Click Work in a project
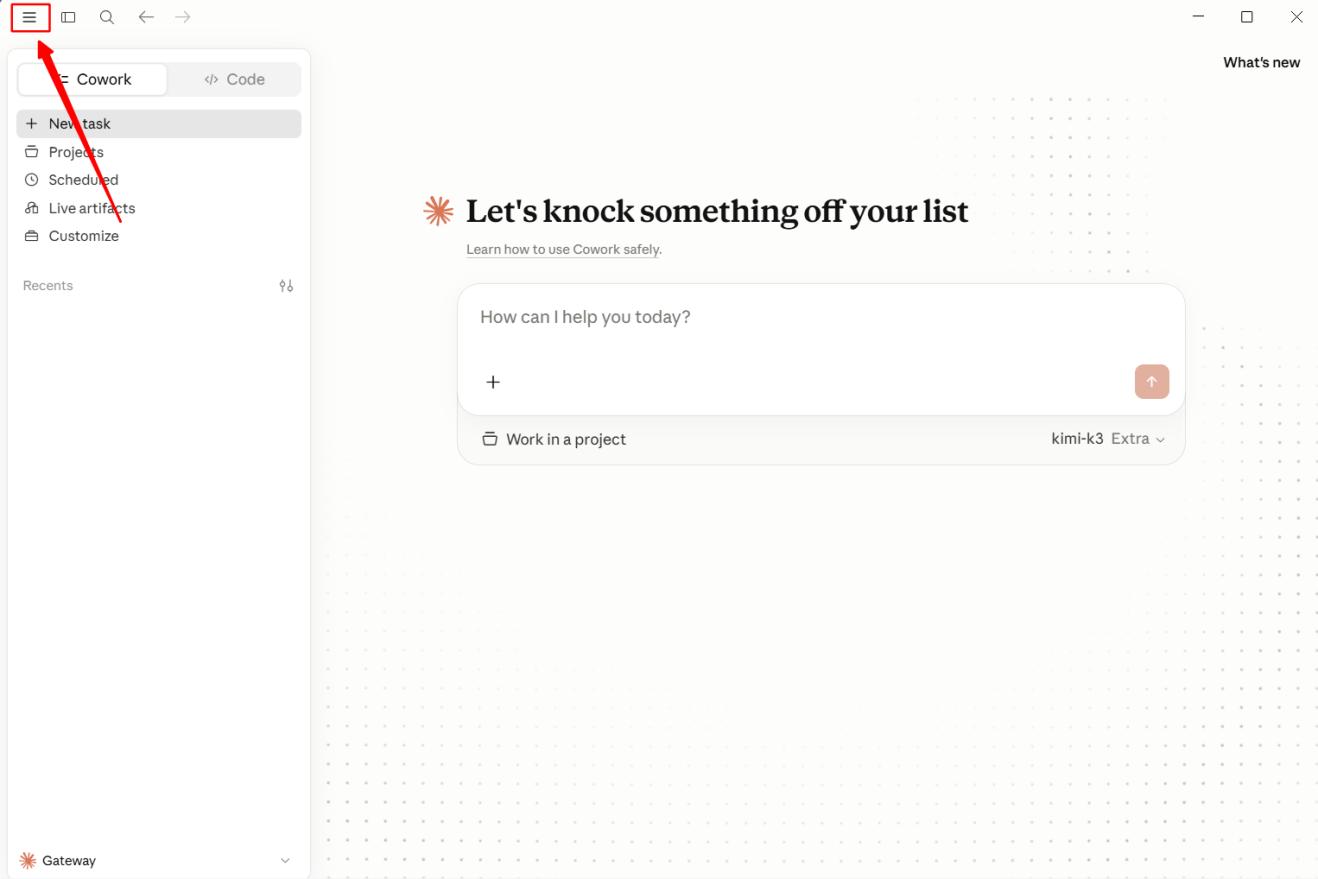 point(554,439)
